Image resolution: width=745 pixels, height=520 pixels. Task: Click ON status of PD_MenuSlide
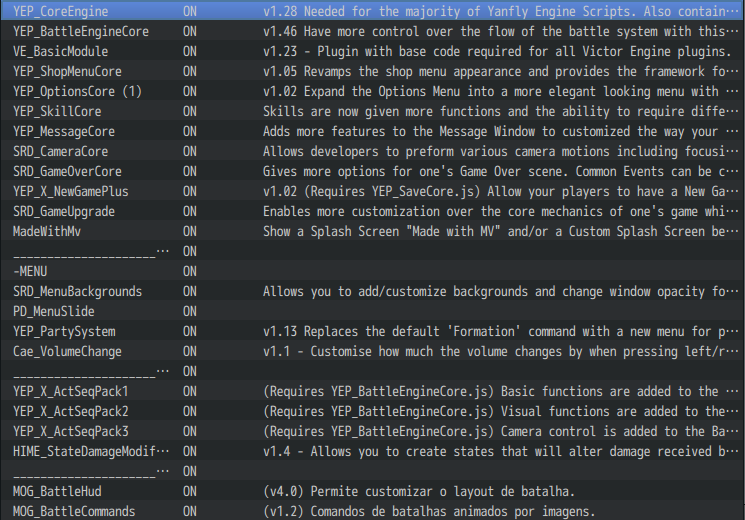[190, 311]
